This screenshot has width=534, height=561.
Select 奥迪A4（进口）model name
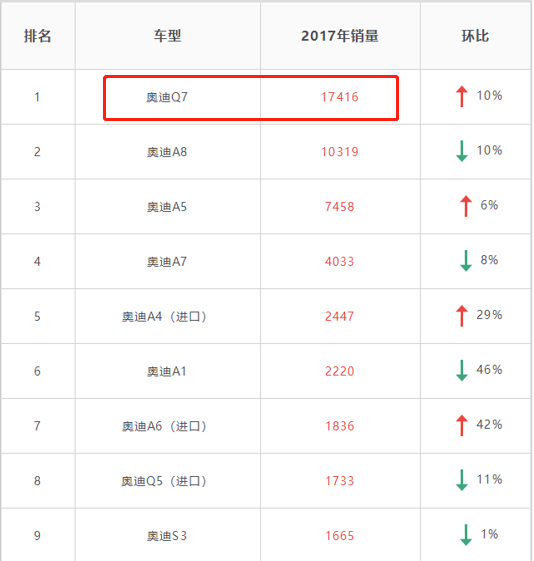tap(164, 317)
